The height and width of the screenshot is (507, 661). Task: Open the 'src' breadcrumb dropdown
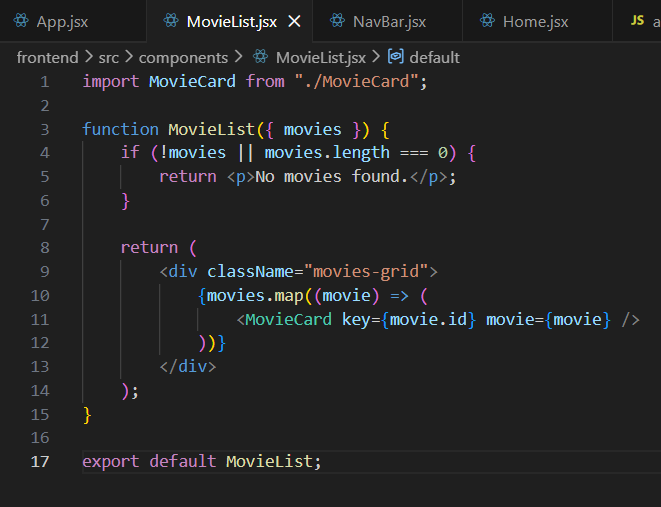pyautogui.click(x=110, y=57)
